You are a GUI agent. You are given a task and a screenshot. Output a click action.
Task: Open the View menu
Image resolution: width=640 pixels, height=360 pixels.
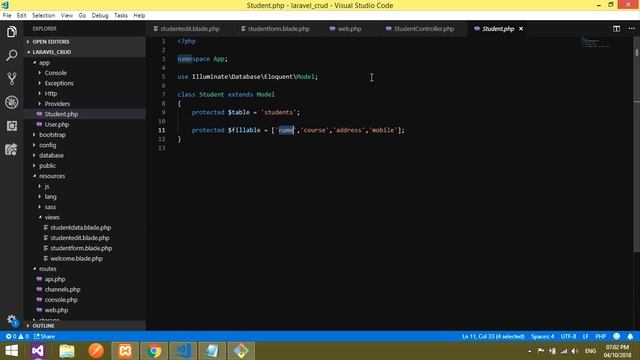tap(67, 16)
